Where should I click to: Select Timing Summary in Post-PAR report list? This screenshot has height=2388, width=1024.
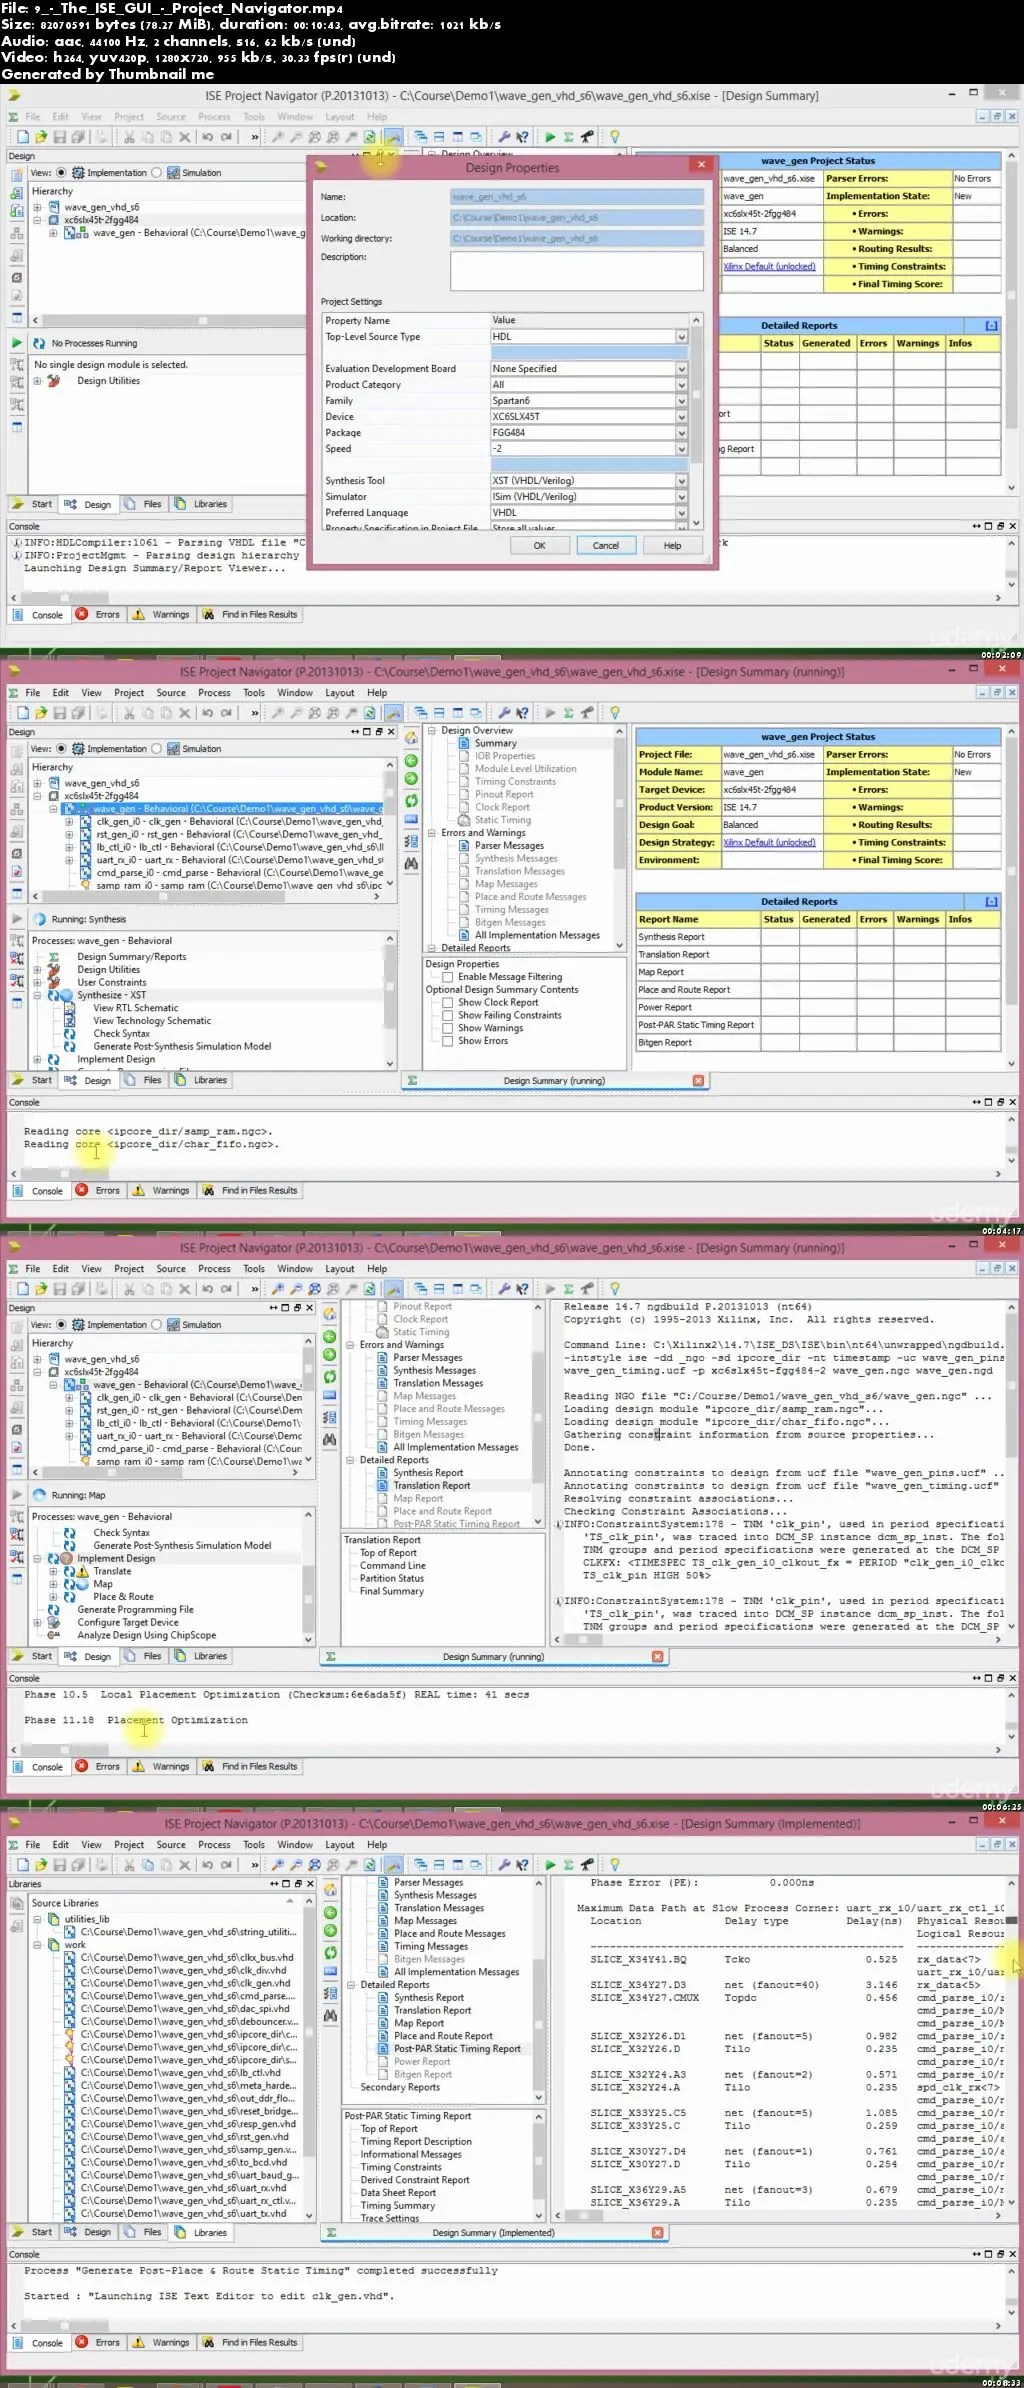point(398,2205)
